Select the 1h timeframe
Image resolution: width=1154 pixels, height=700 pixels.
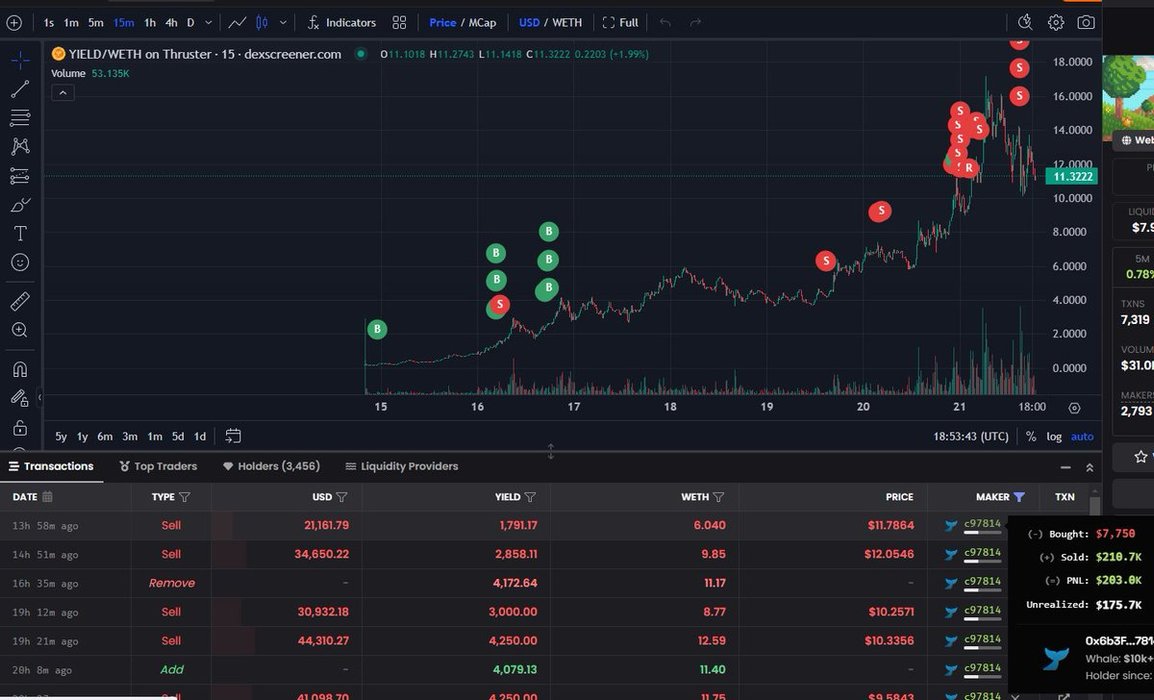149,22
